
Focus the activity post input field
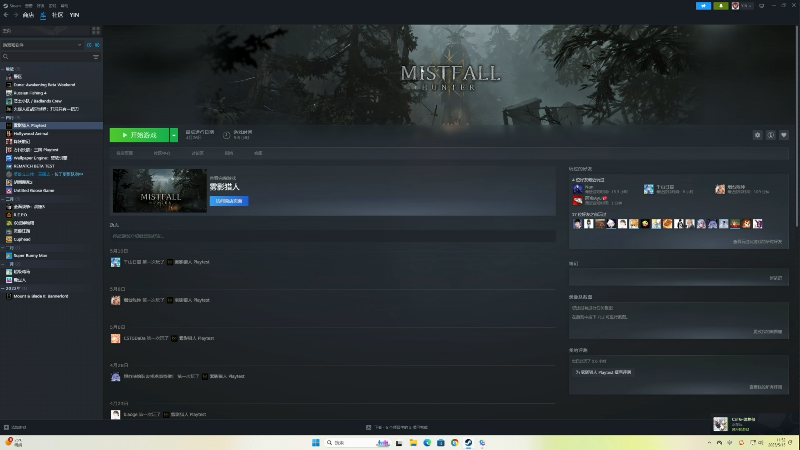click(333, 236)
